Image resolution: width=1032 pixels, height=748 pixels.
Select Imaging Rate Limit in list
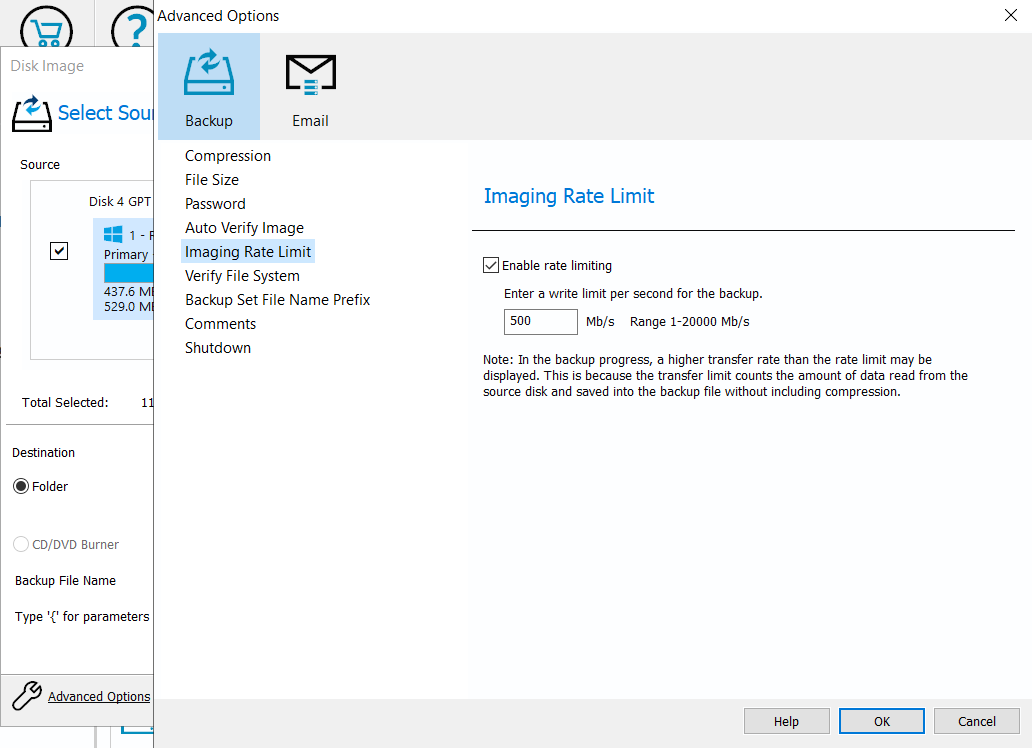(x=248, y=252)
